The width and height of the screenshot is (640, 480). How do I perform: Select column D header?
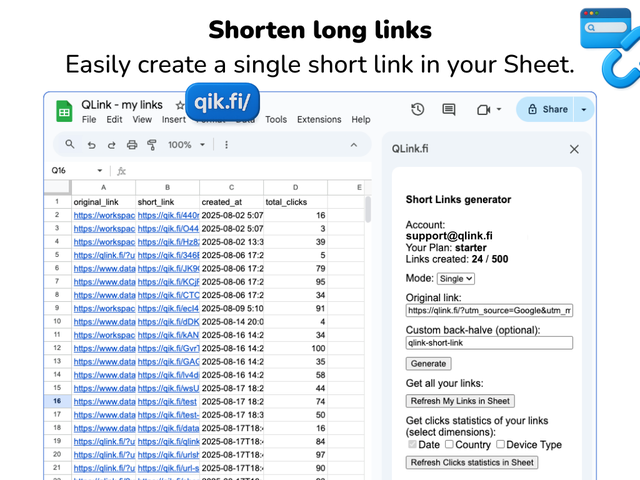pyautogui.click(x=296, y=187)
